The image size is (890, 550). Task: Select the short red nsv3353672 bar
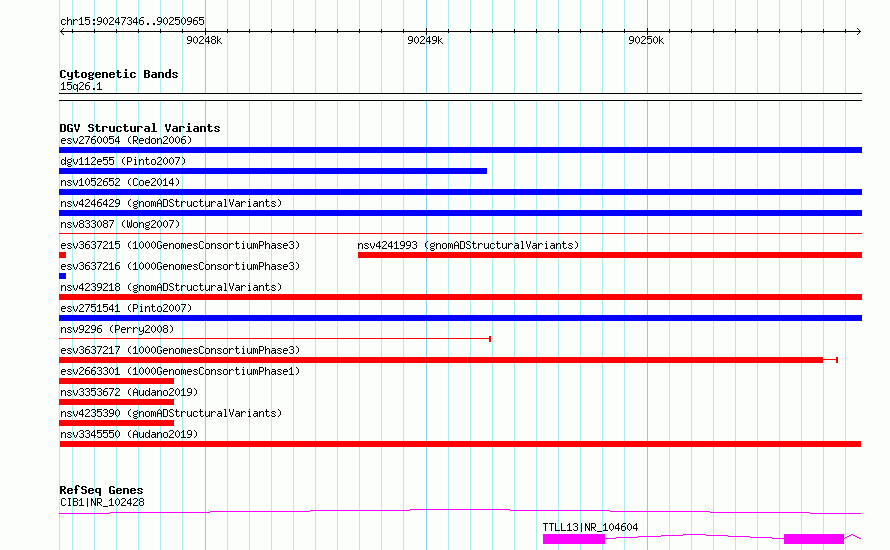coord(116,402)
